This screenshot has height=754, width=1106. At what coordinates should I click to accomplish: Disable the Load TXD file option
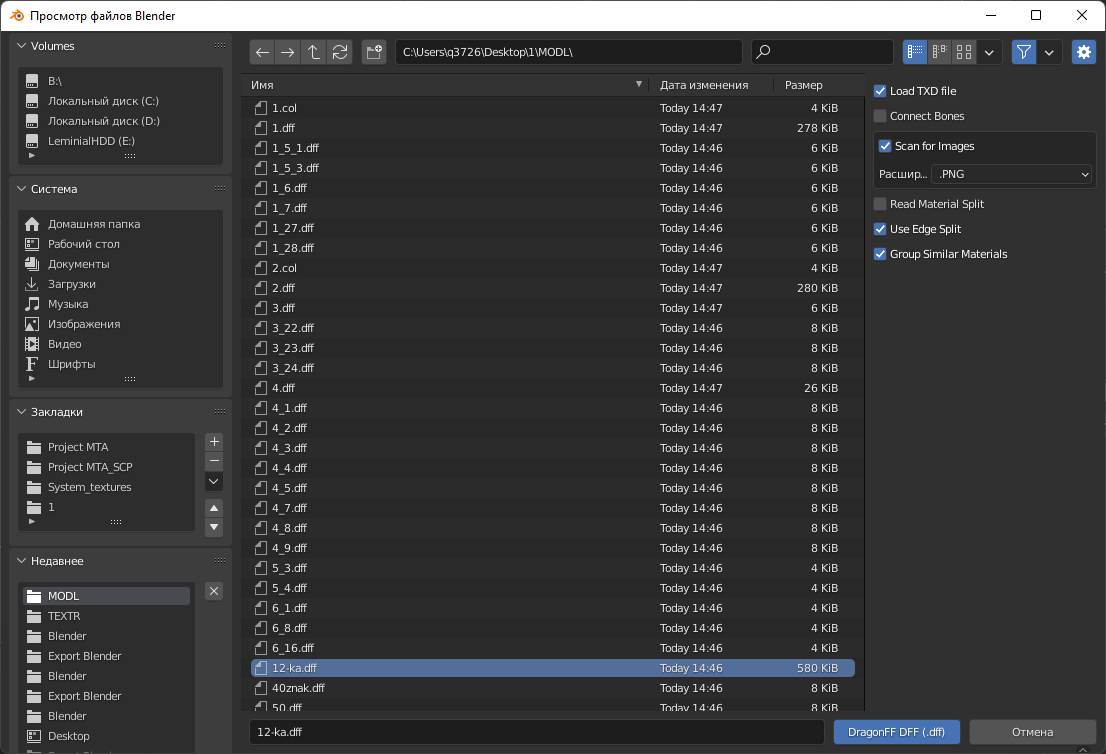pyautogui.click(x=881, y=90)
